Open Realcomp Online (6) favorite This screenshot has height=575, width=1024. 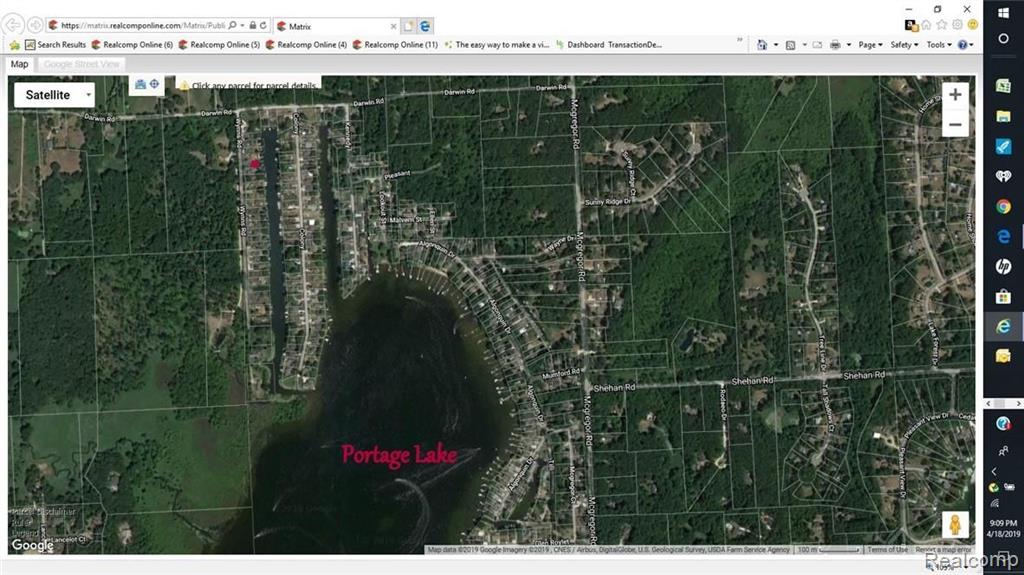tap(132, 45)
